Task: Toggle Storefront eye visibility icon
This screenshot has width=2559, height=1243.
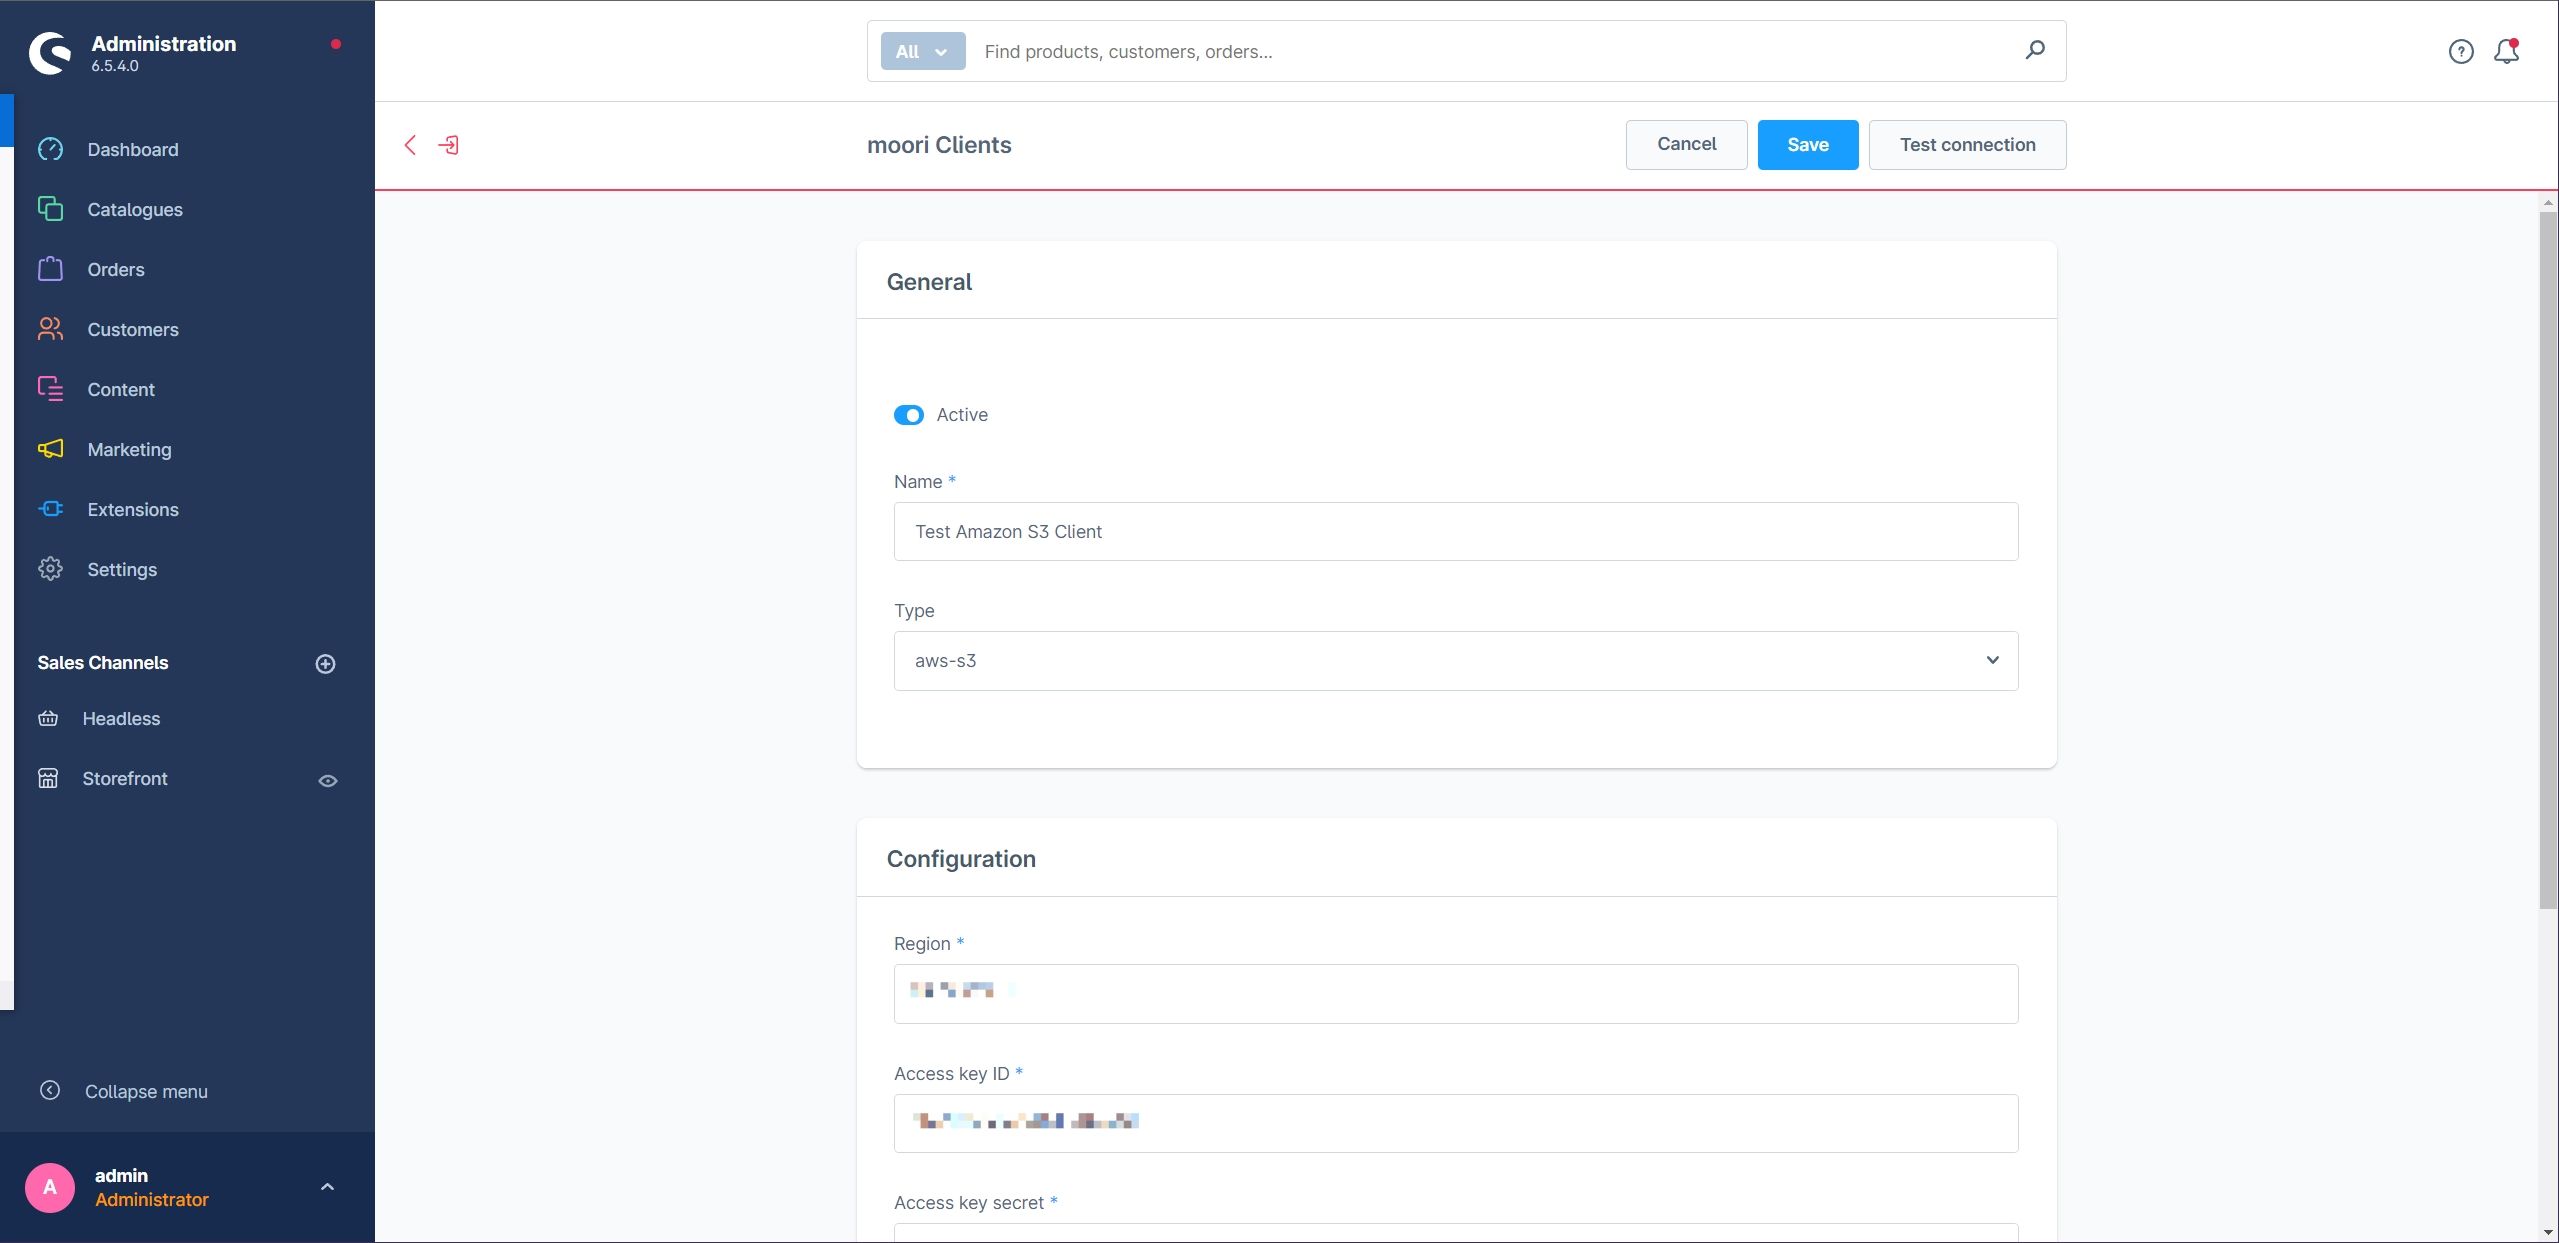Action: (327, 780)
